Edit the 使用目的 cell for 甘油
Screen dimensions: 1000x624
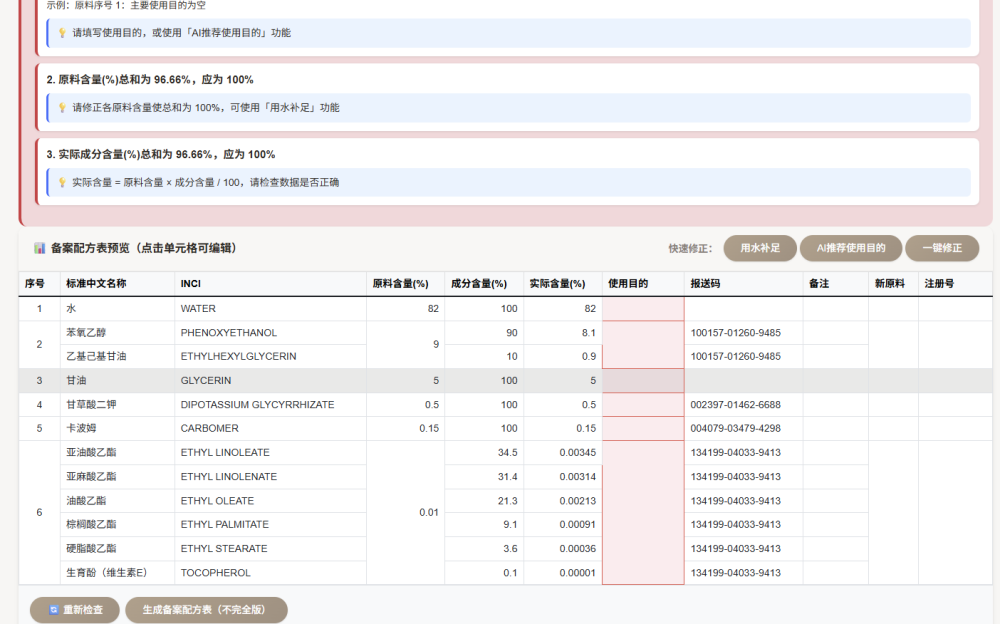pyautogui.click(x=642, y=380)
